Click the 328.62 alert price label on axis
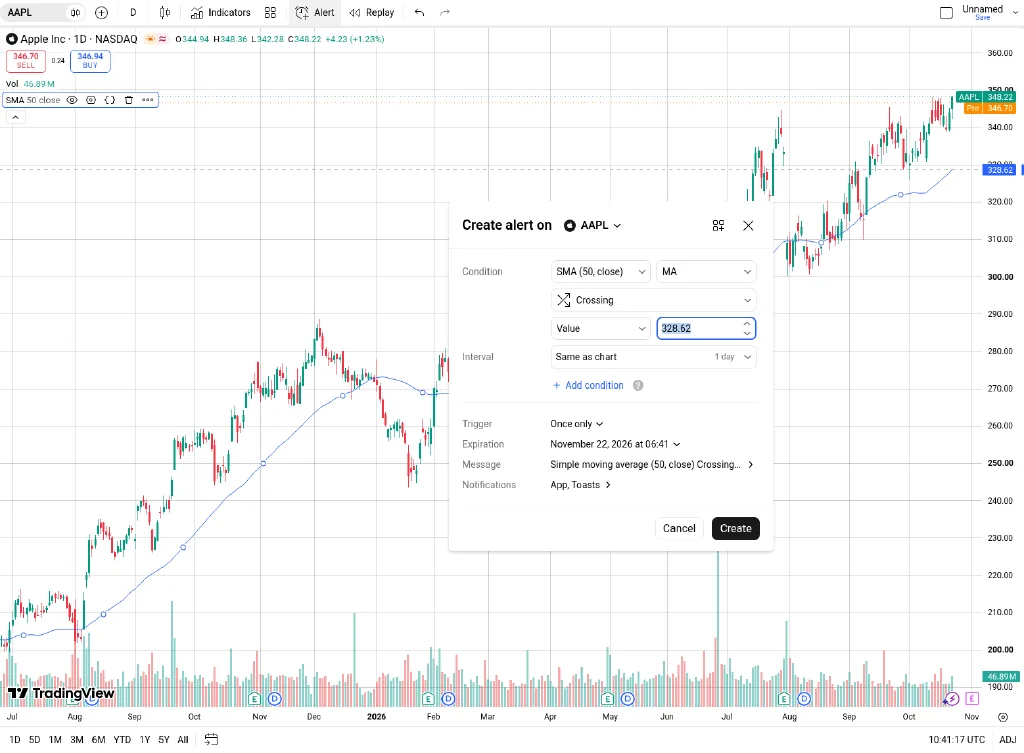This screenshot has width=1024, height=753. point(1000,170)
